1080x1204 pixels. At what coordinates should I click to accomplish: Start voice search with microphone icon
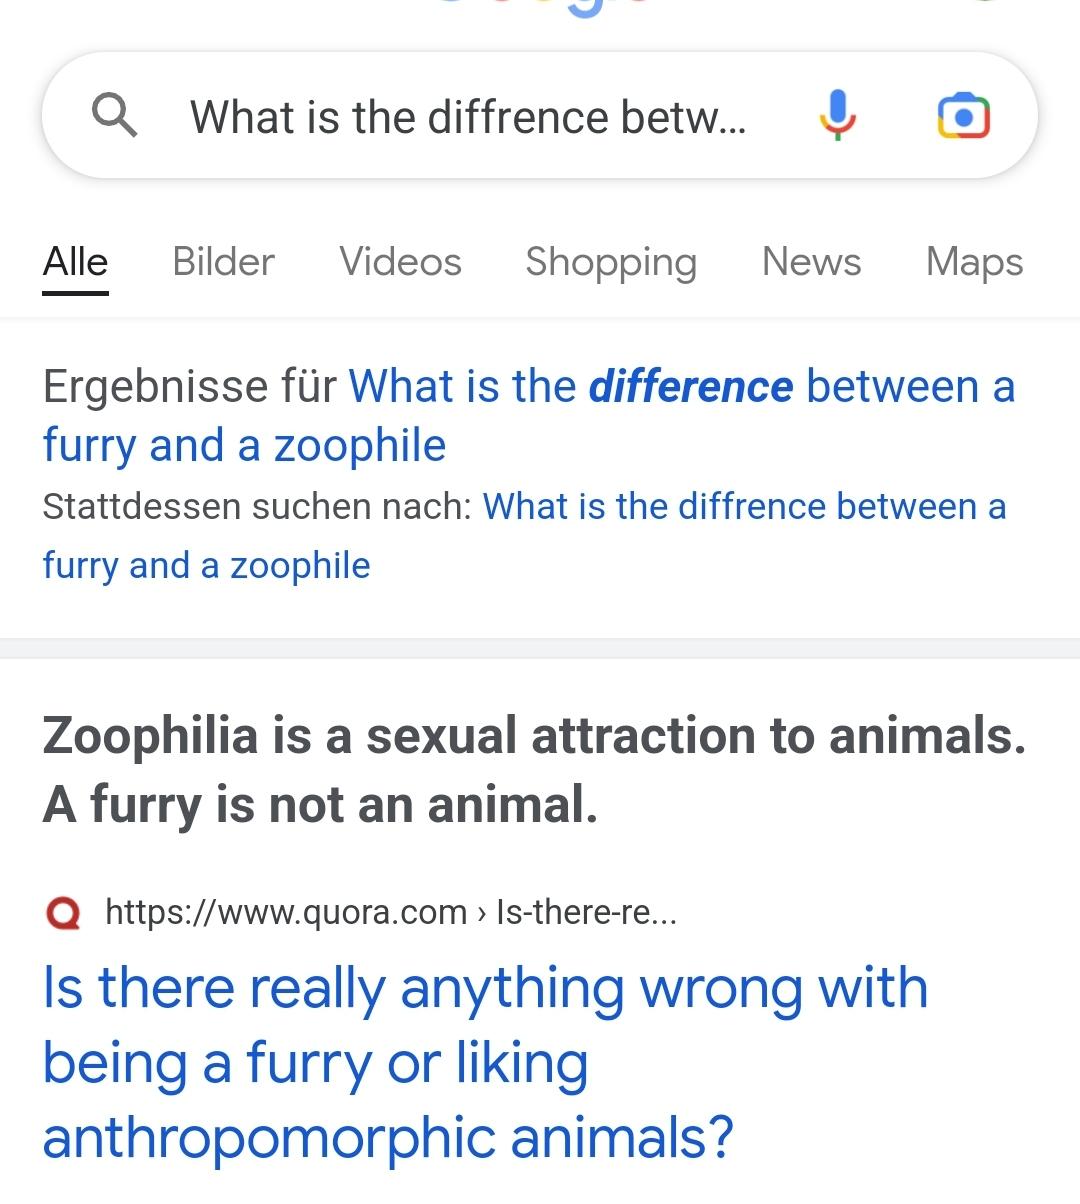click(x=838, y=115)
